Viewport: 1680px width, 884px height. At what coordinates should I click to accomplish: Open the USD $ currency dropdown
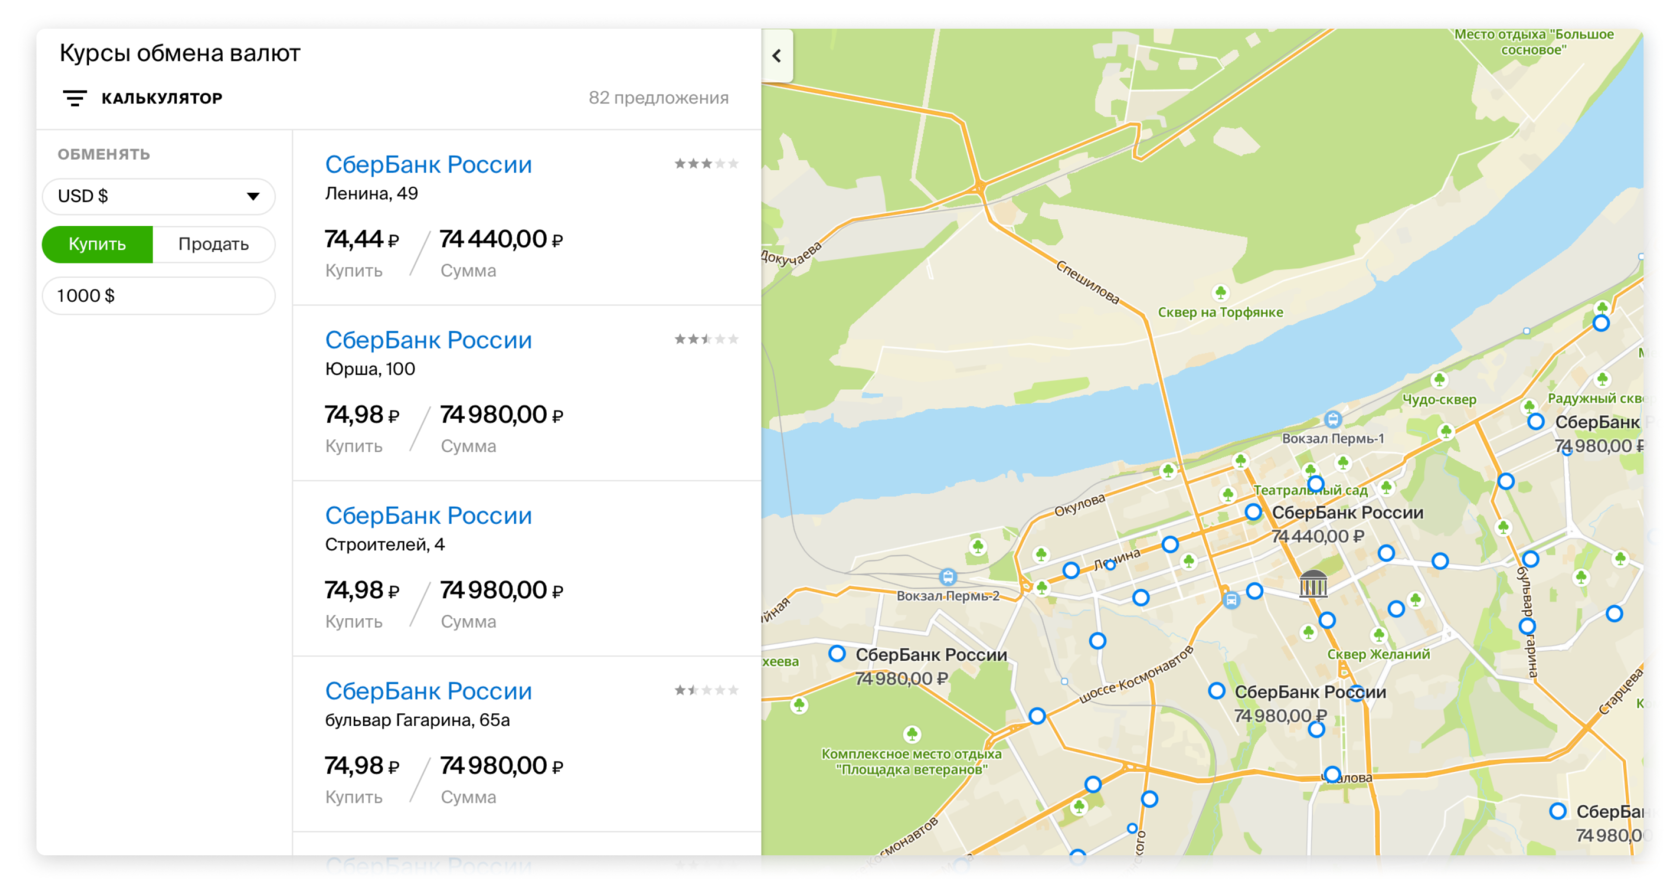pos(158,196)
